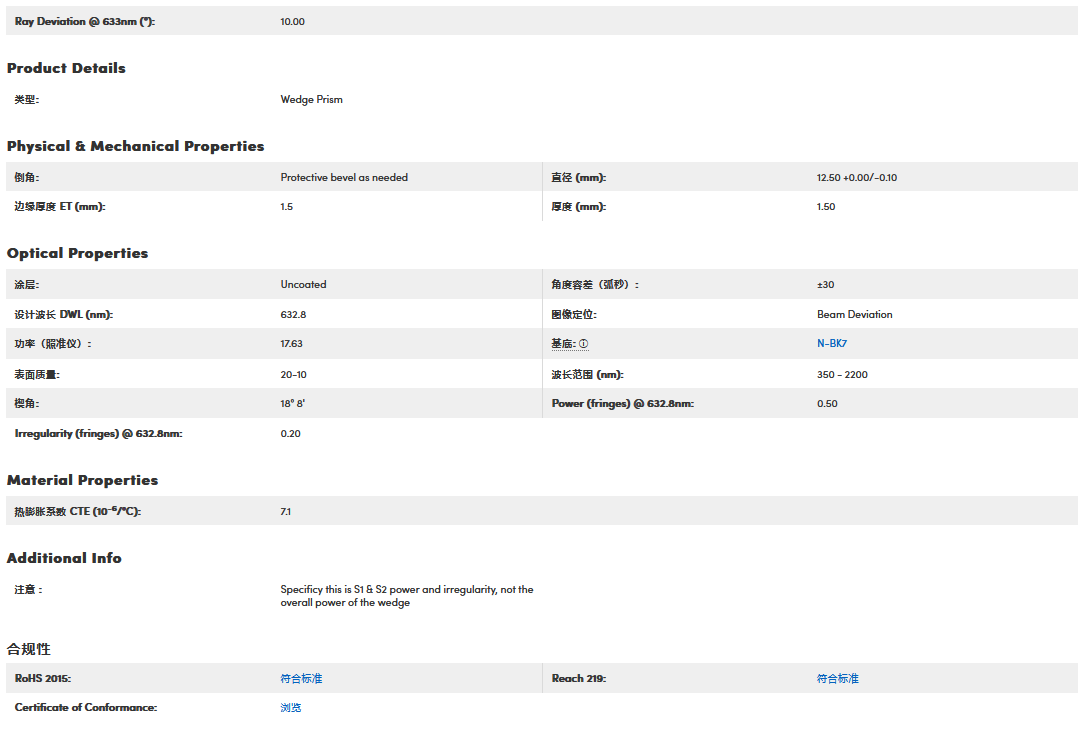This screenshot has height=732, width=1082.
Task: Click the Material Properties heading
Action: point(82,480)
